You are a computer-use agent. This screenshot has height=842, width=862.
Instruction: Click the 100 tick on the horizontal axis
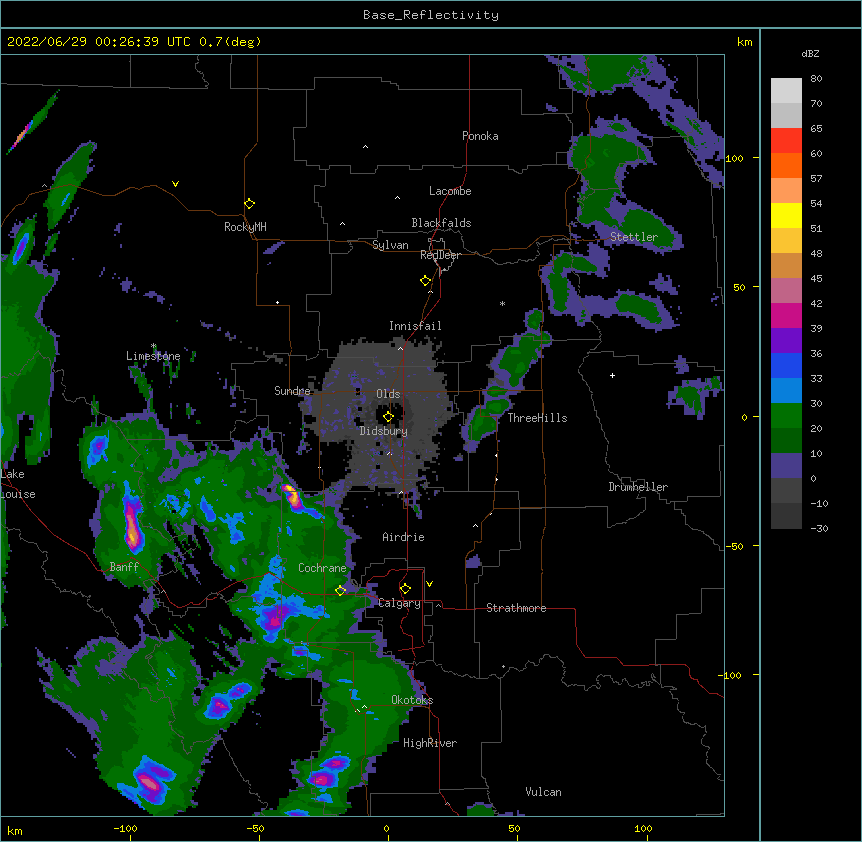coord(643,829)
